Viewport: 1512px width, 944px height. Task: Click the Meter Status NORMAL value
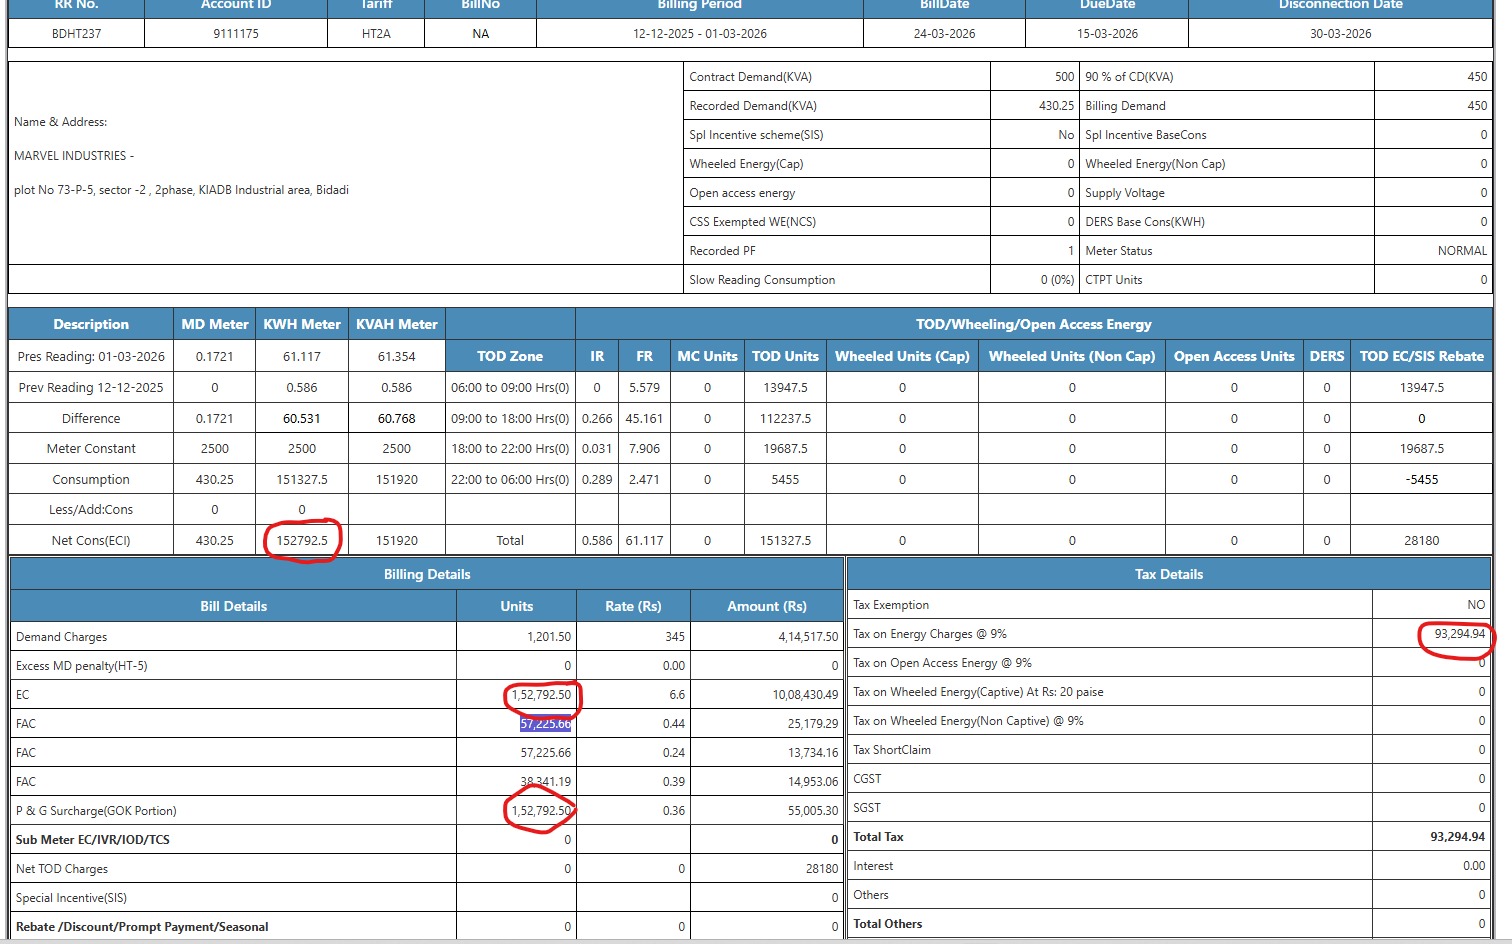coord(1461,251)
